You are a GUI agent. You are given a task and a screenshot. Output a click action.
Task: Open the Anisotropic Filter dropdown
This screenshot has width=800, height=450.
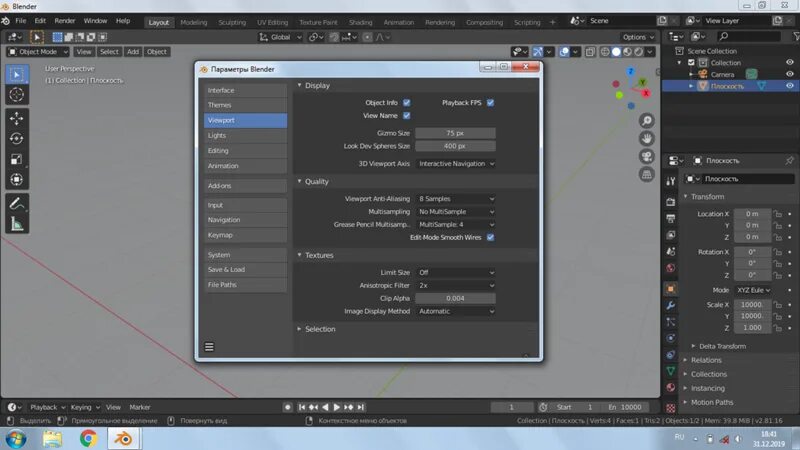456,286
